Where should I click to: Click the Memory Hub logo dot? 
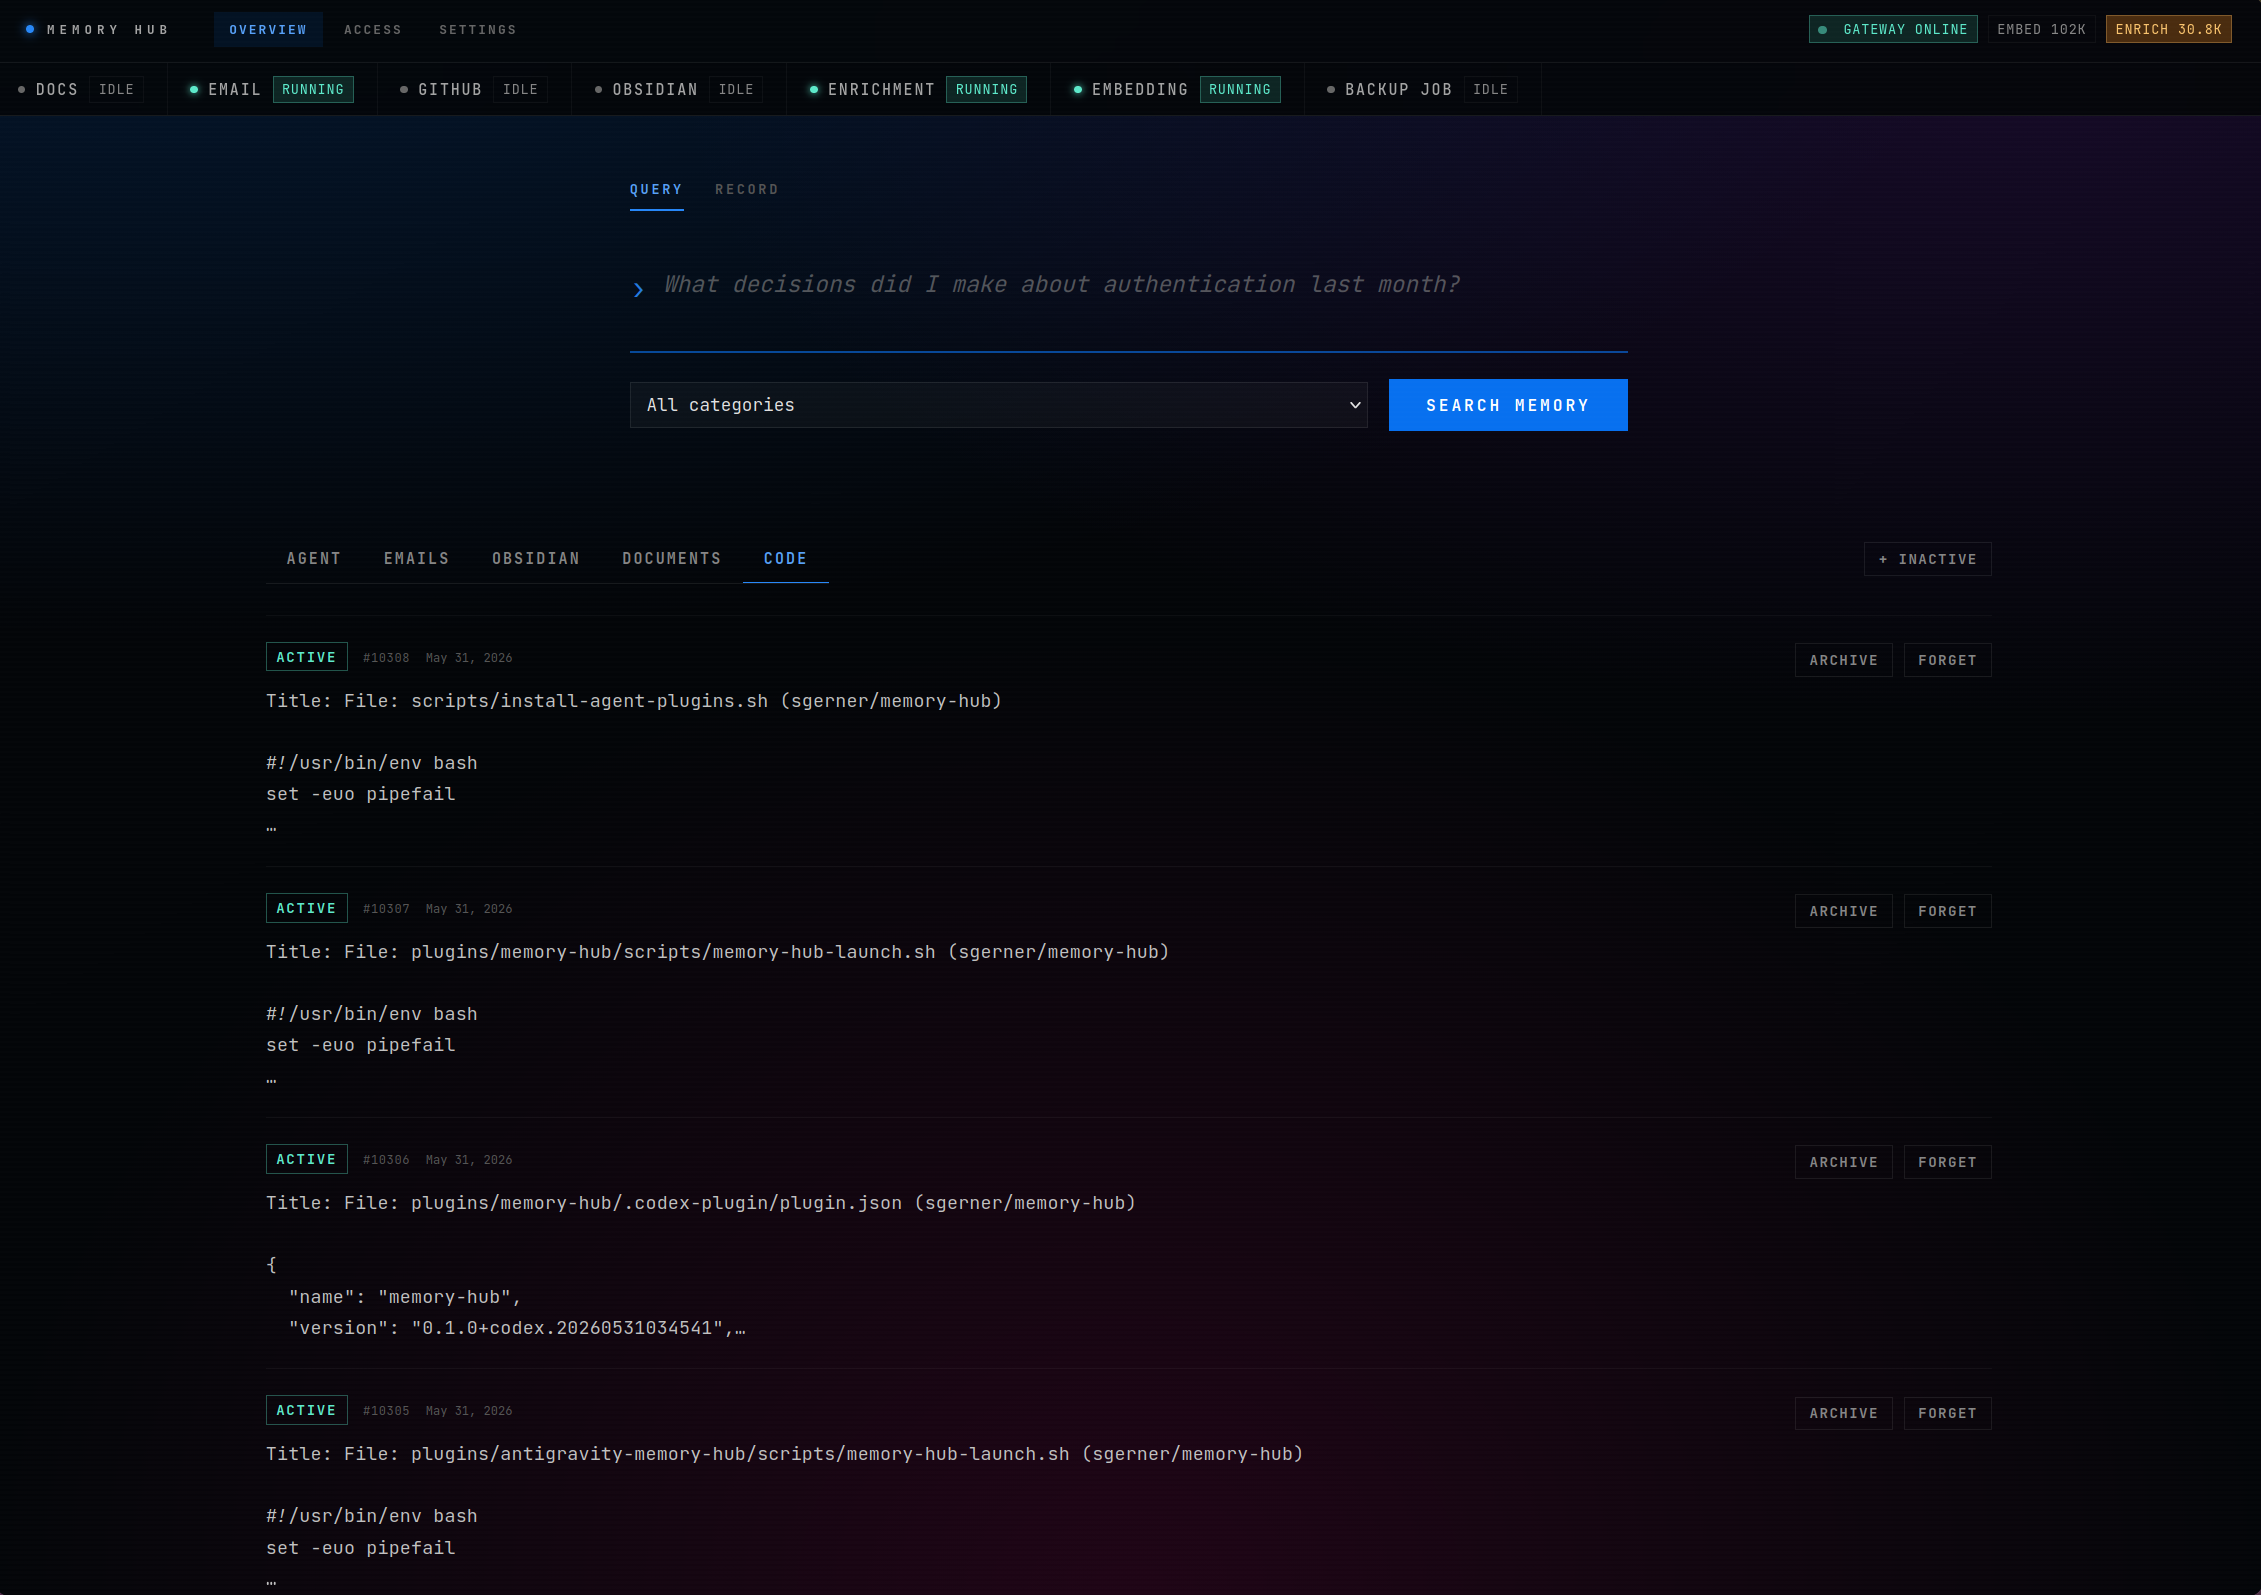[x=30, y=29]
